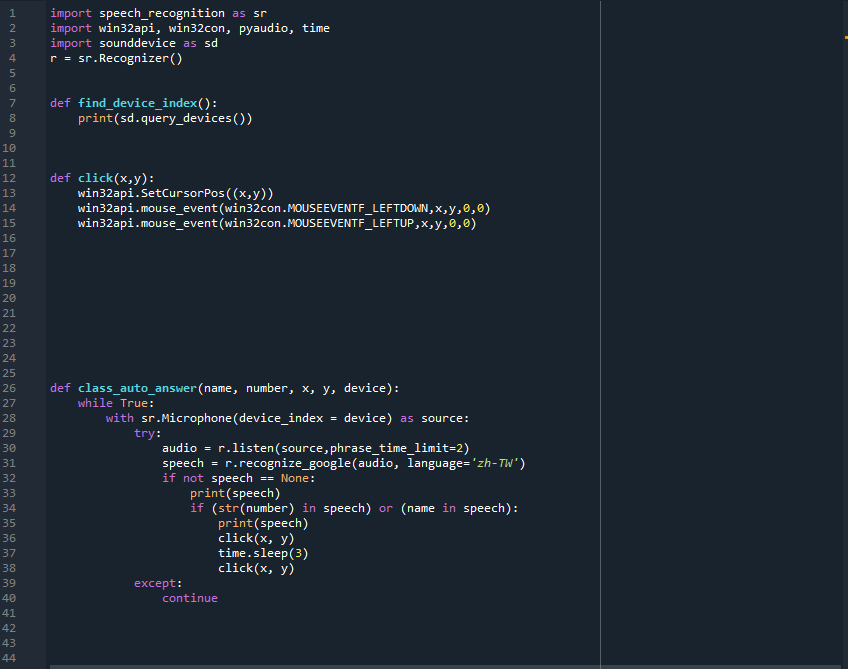
Task: Click 'sounddevice' in the third import
Action: (137, 43)
